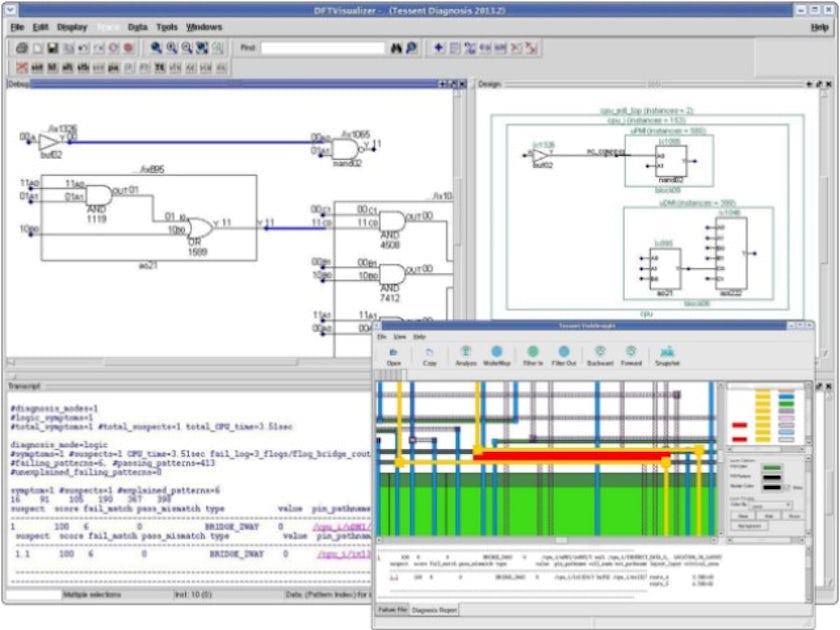Switch to the Diagnosis Report tab
840x630 pixels.
(434, 608)
